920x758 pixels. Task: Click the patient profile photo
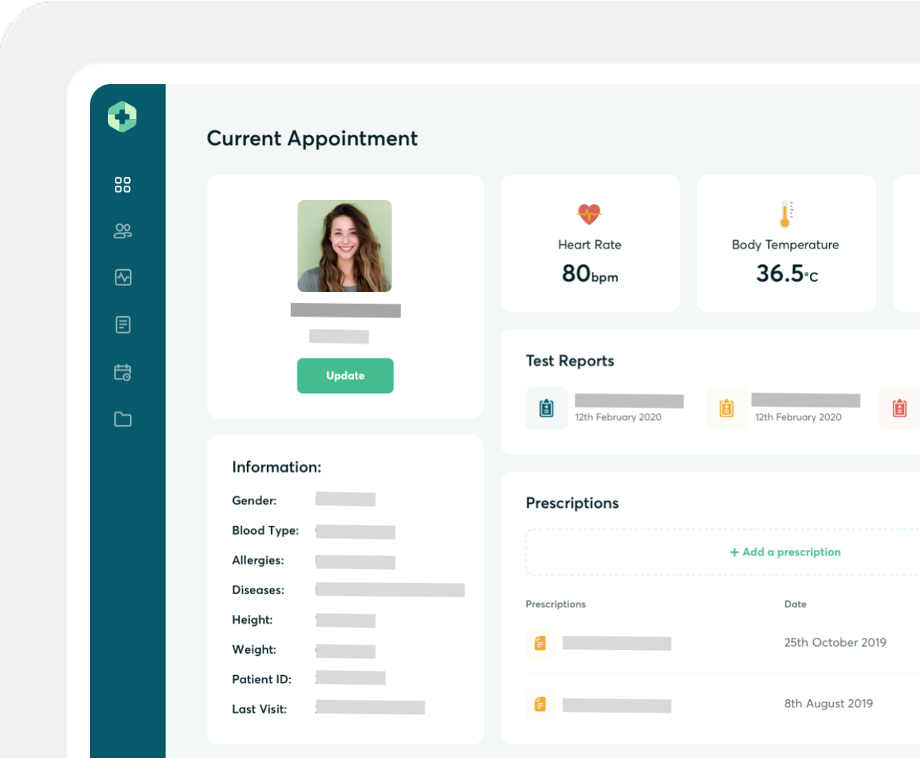(345, 246)
